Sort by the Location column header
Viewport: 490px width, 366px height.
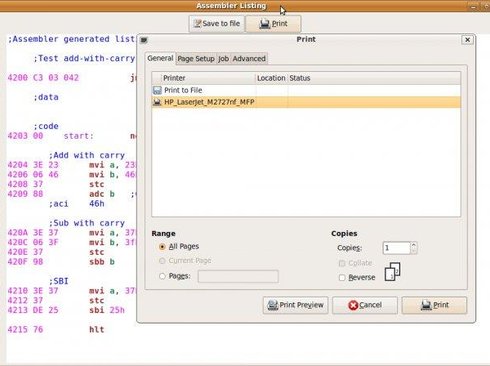tap(271, 78)
